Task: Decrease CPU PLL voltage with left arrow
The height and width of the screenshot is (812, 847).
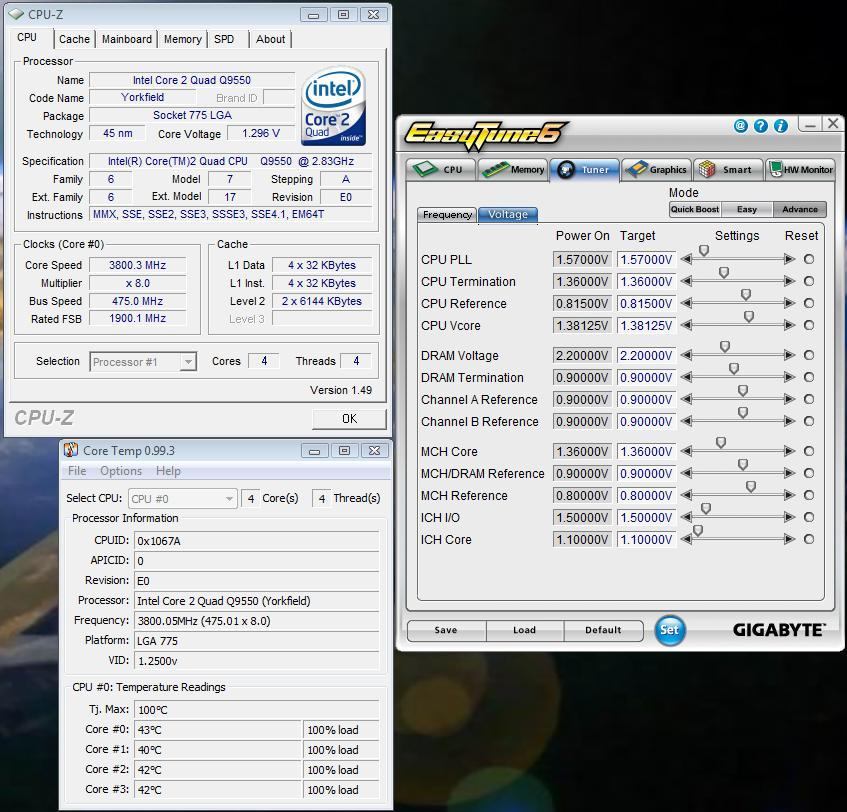Action: pyautogui.click(x=686, y=259)
